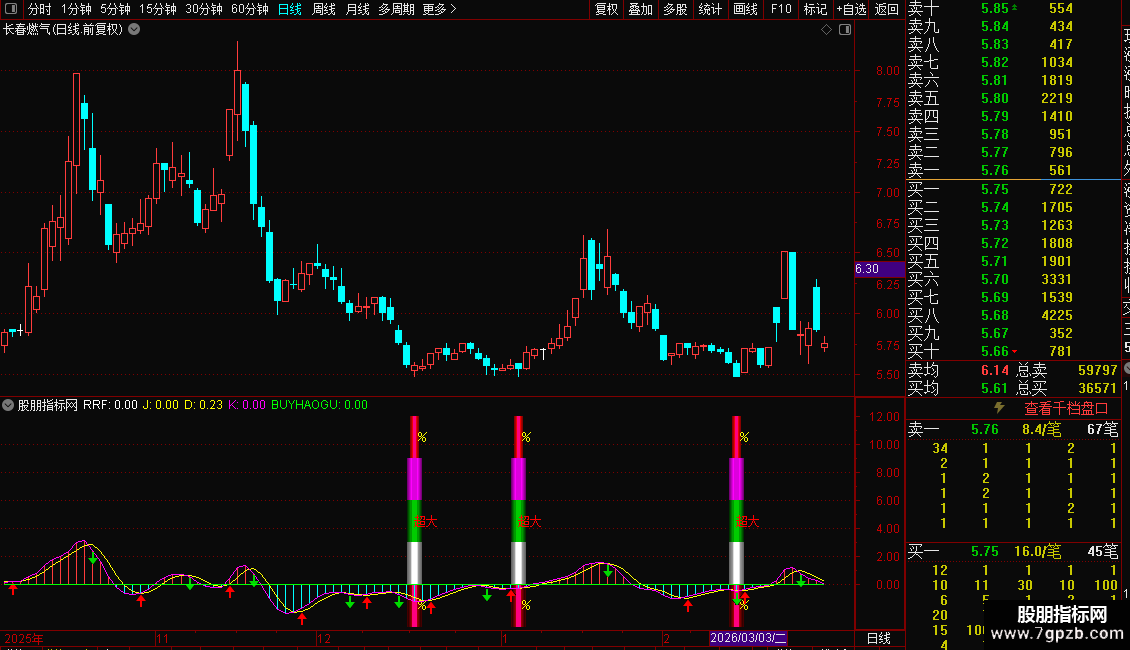This screenshot has height=650, width=1130.
Task: Click the 画线 draw line button
Action: [x=745, y=9]
